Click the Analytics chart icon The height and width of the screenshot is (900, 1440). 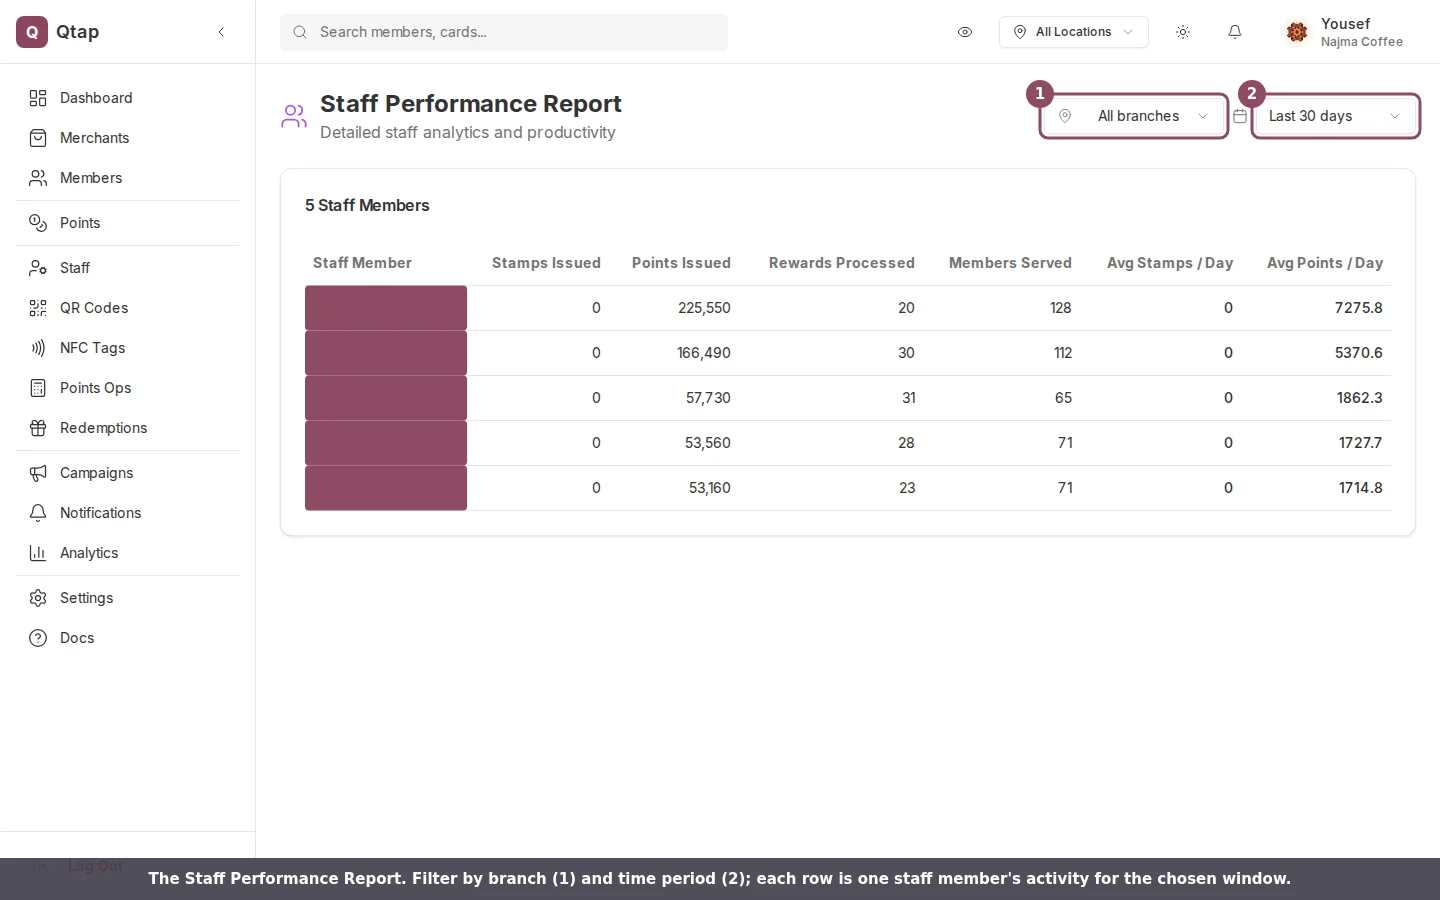click(38, 553)
